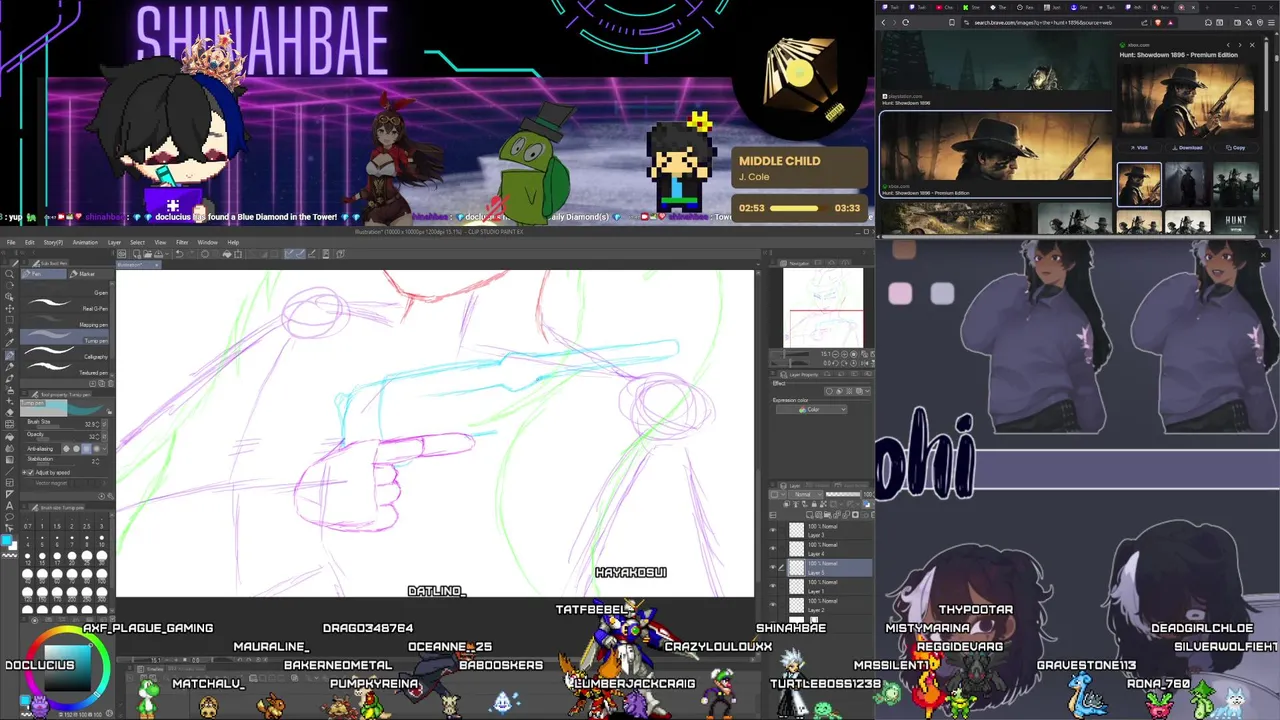Click the Brave back navigation arrow
This screenshot has height=720, width=1280.
tap(883, 22)
